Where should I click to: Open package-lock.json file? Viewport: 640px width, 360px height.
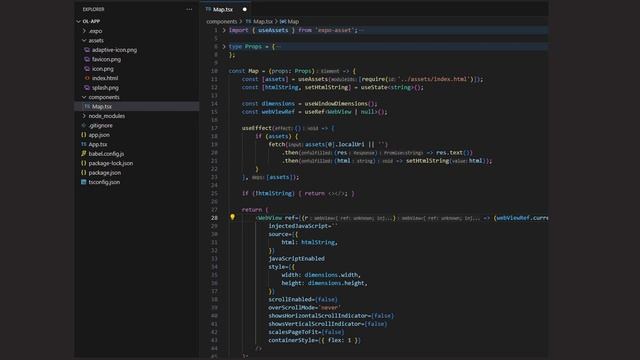[x=111, y=163]
